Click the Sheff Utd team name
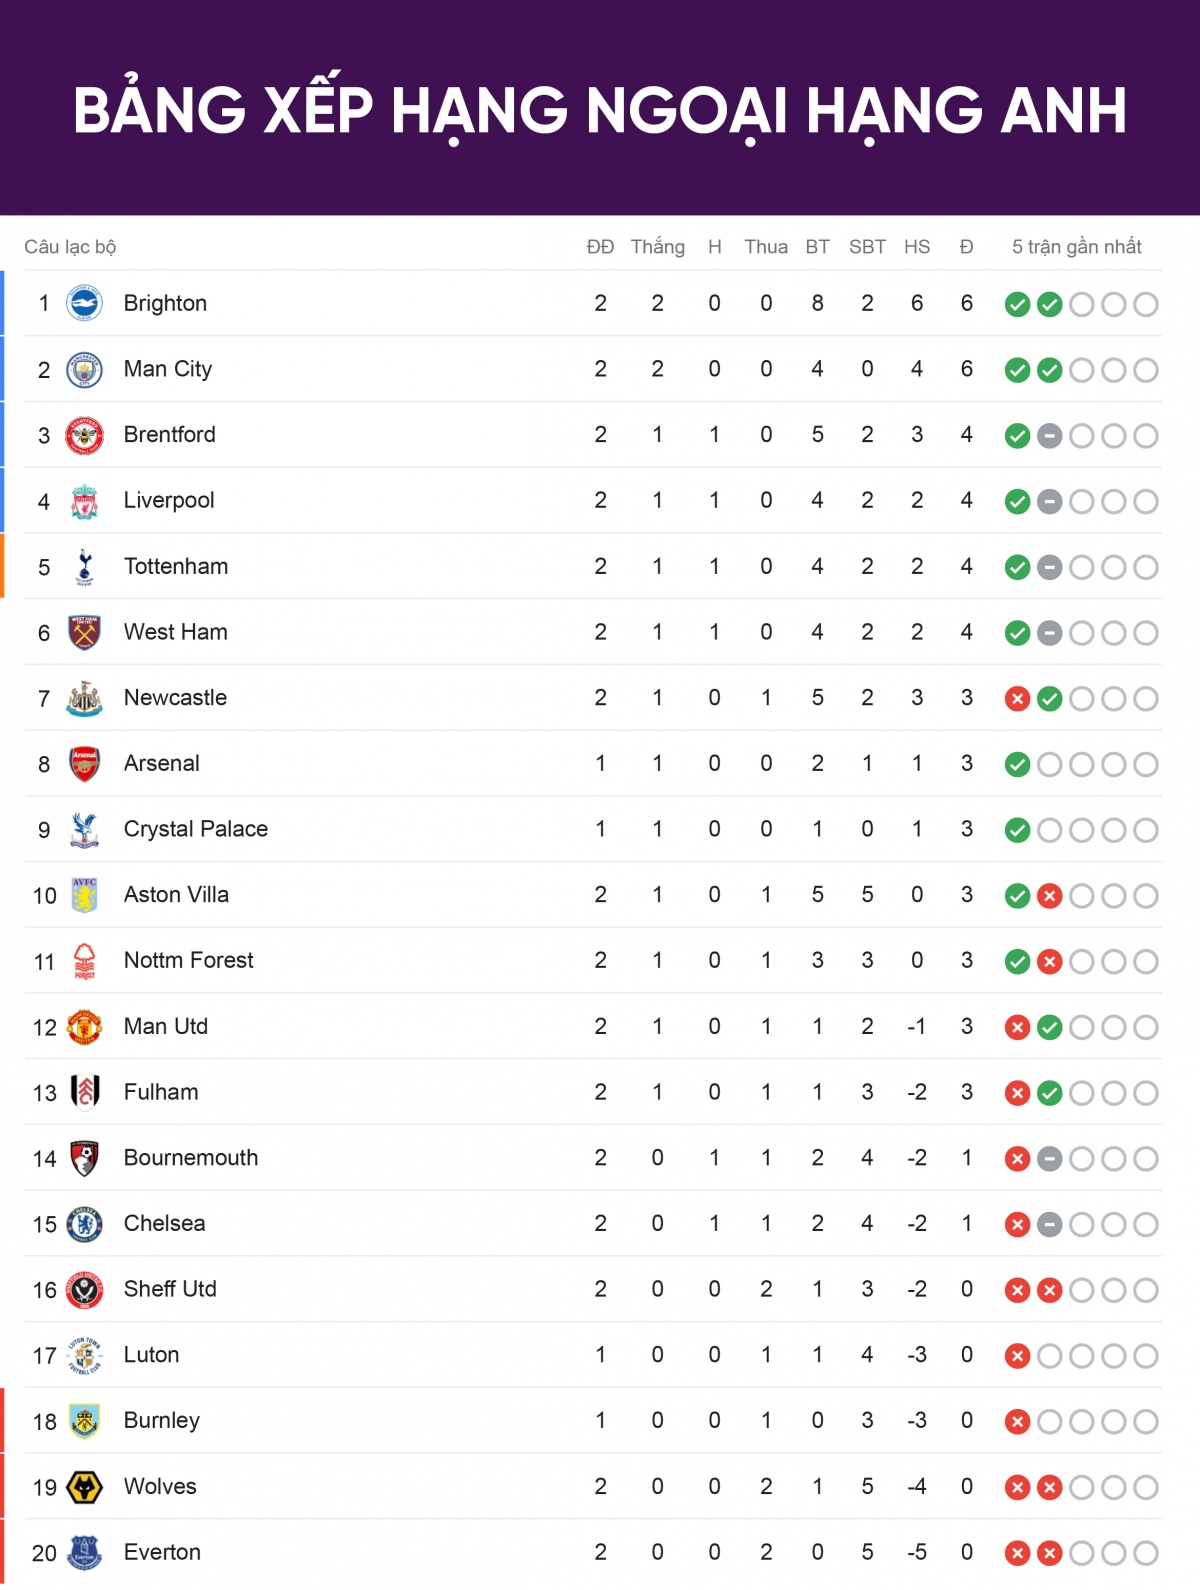Image resolution: width=1200 pixels, height=1590 pixels. pyautogui.click(x=170, y=1289)
